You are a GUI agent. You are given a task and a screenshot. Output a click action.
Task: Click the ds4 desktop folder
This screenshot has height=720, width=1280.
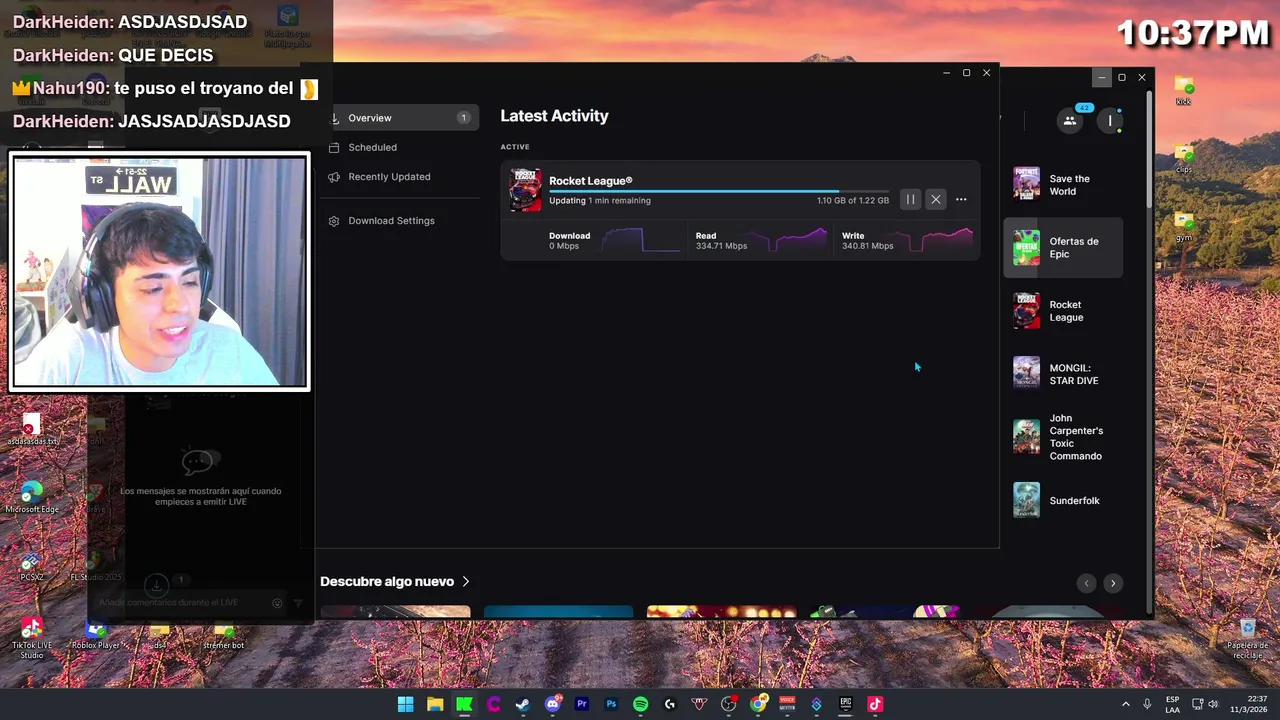(159, 635)
